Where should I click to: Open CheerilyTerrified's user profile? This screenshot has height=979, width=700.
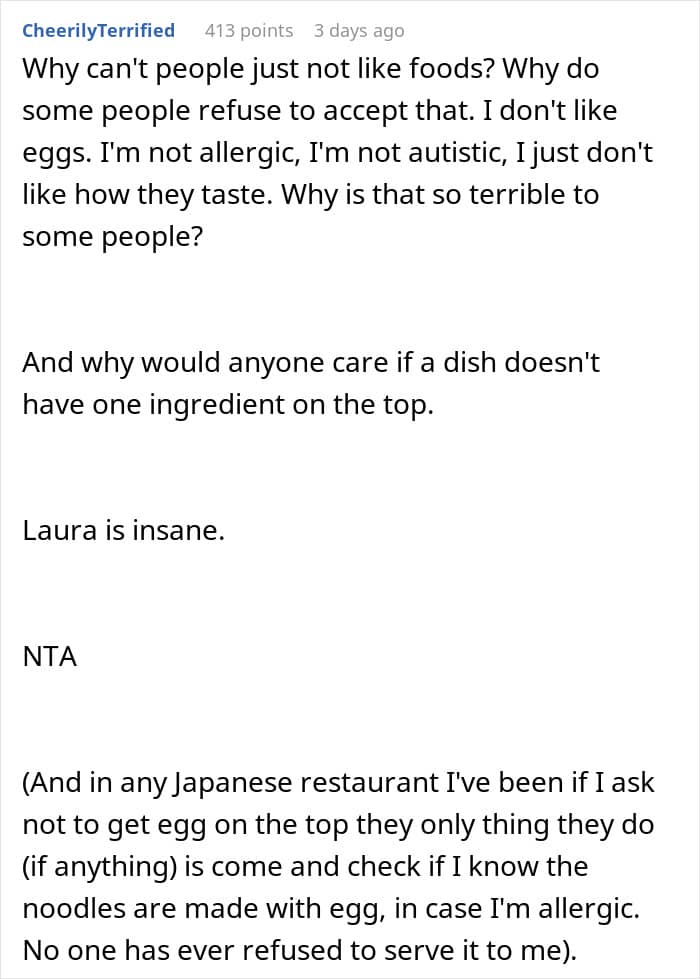pos(99,30)
